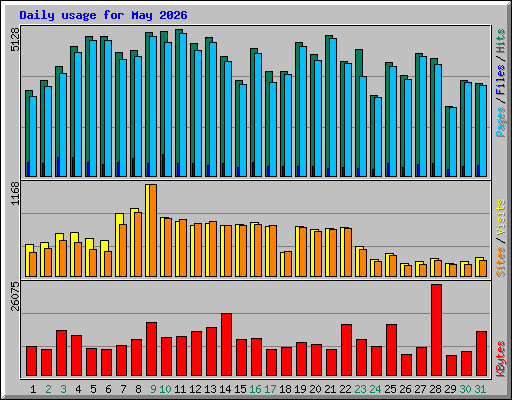Click day 27 on the x-axis
This screenshot has height=400, width=512.
[x=420, y=389]
